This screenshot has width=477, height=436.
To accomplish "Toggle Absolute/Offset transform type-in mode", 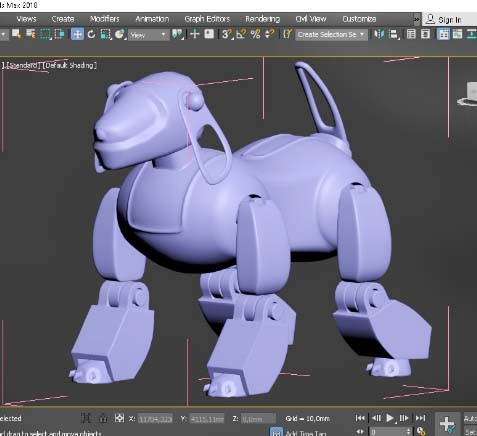I will pyautogui.click(x=119, y=418).
